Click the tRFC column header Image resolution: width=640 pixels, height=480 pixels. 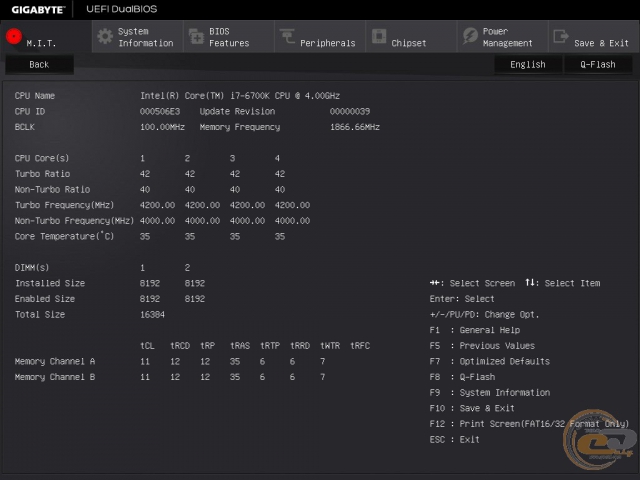point(360,346)
